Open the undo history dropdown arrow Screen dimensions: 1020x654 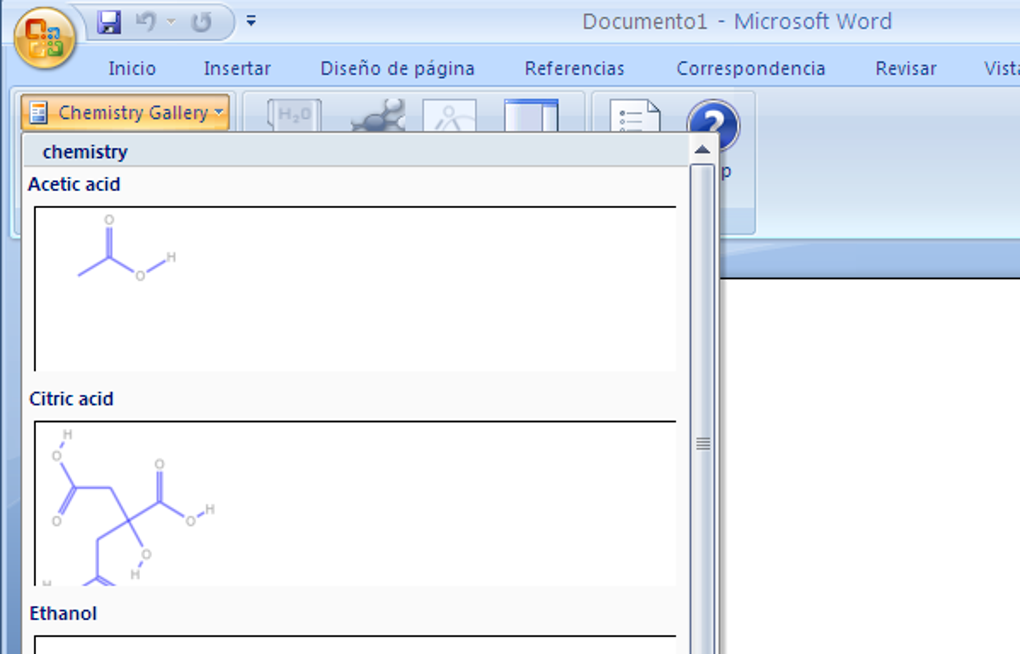(171, 22)
